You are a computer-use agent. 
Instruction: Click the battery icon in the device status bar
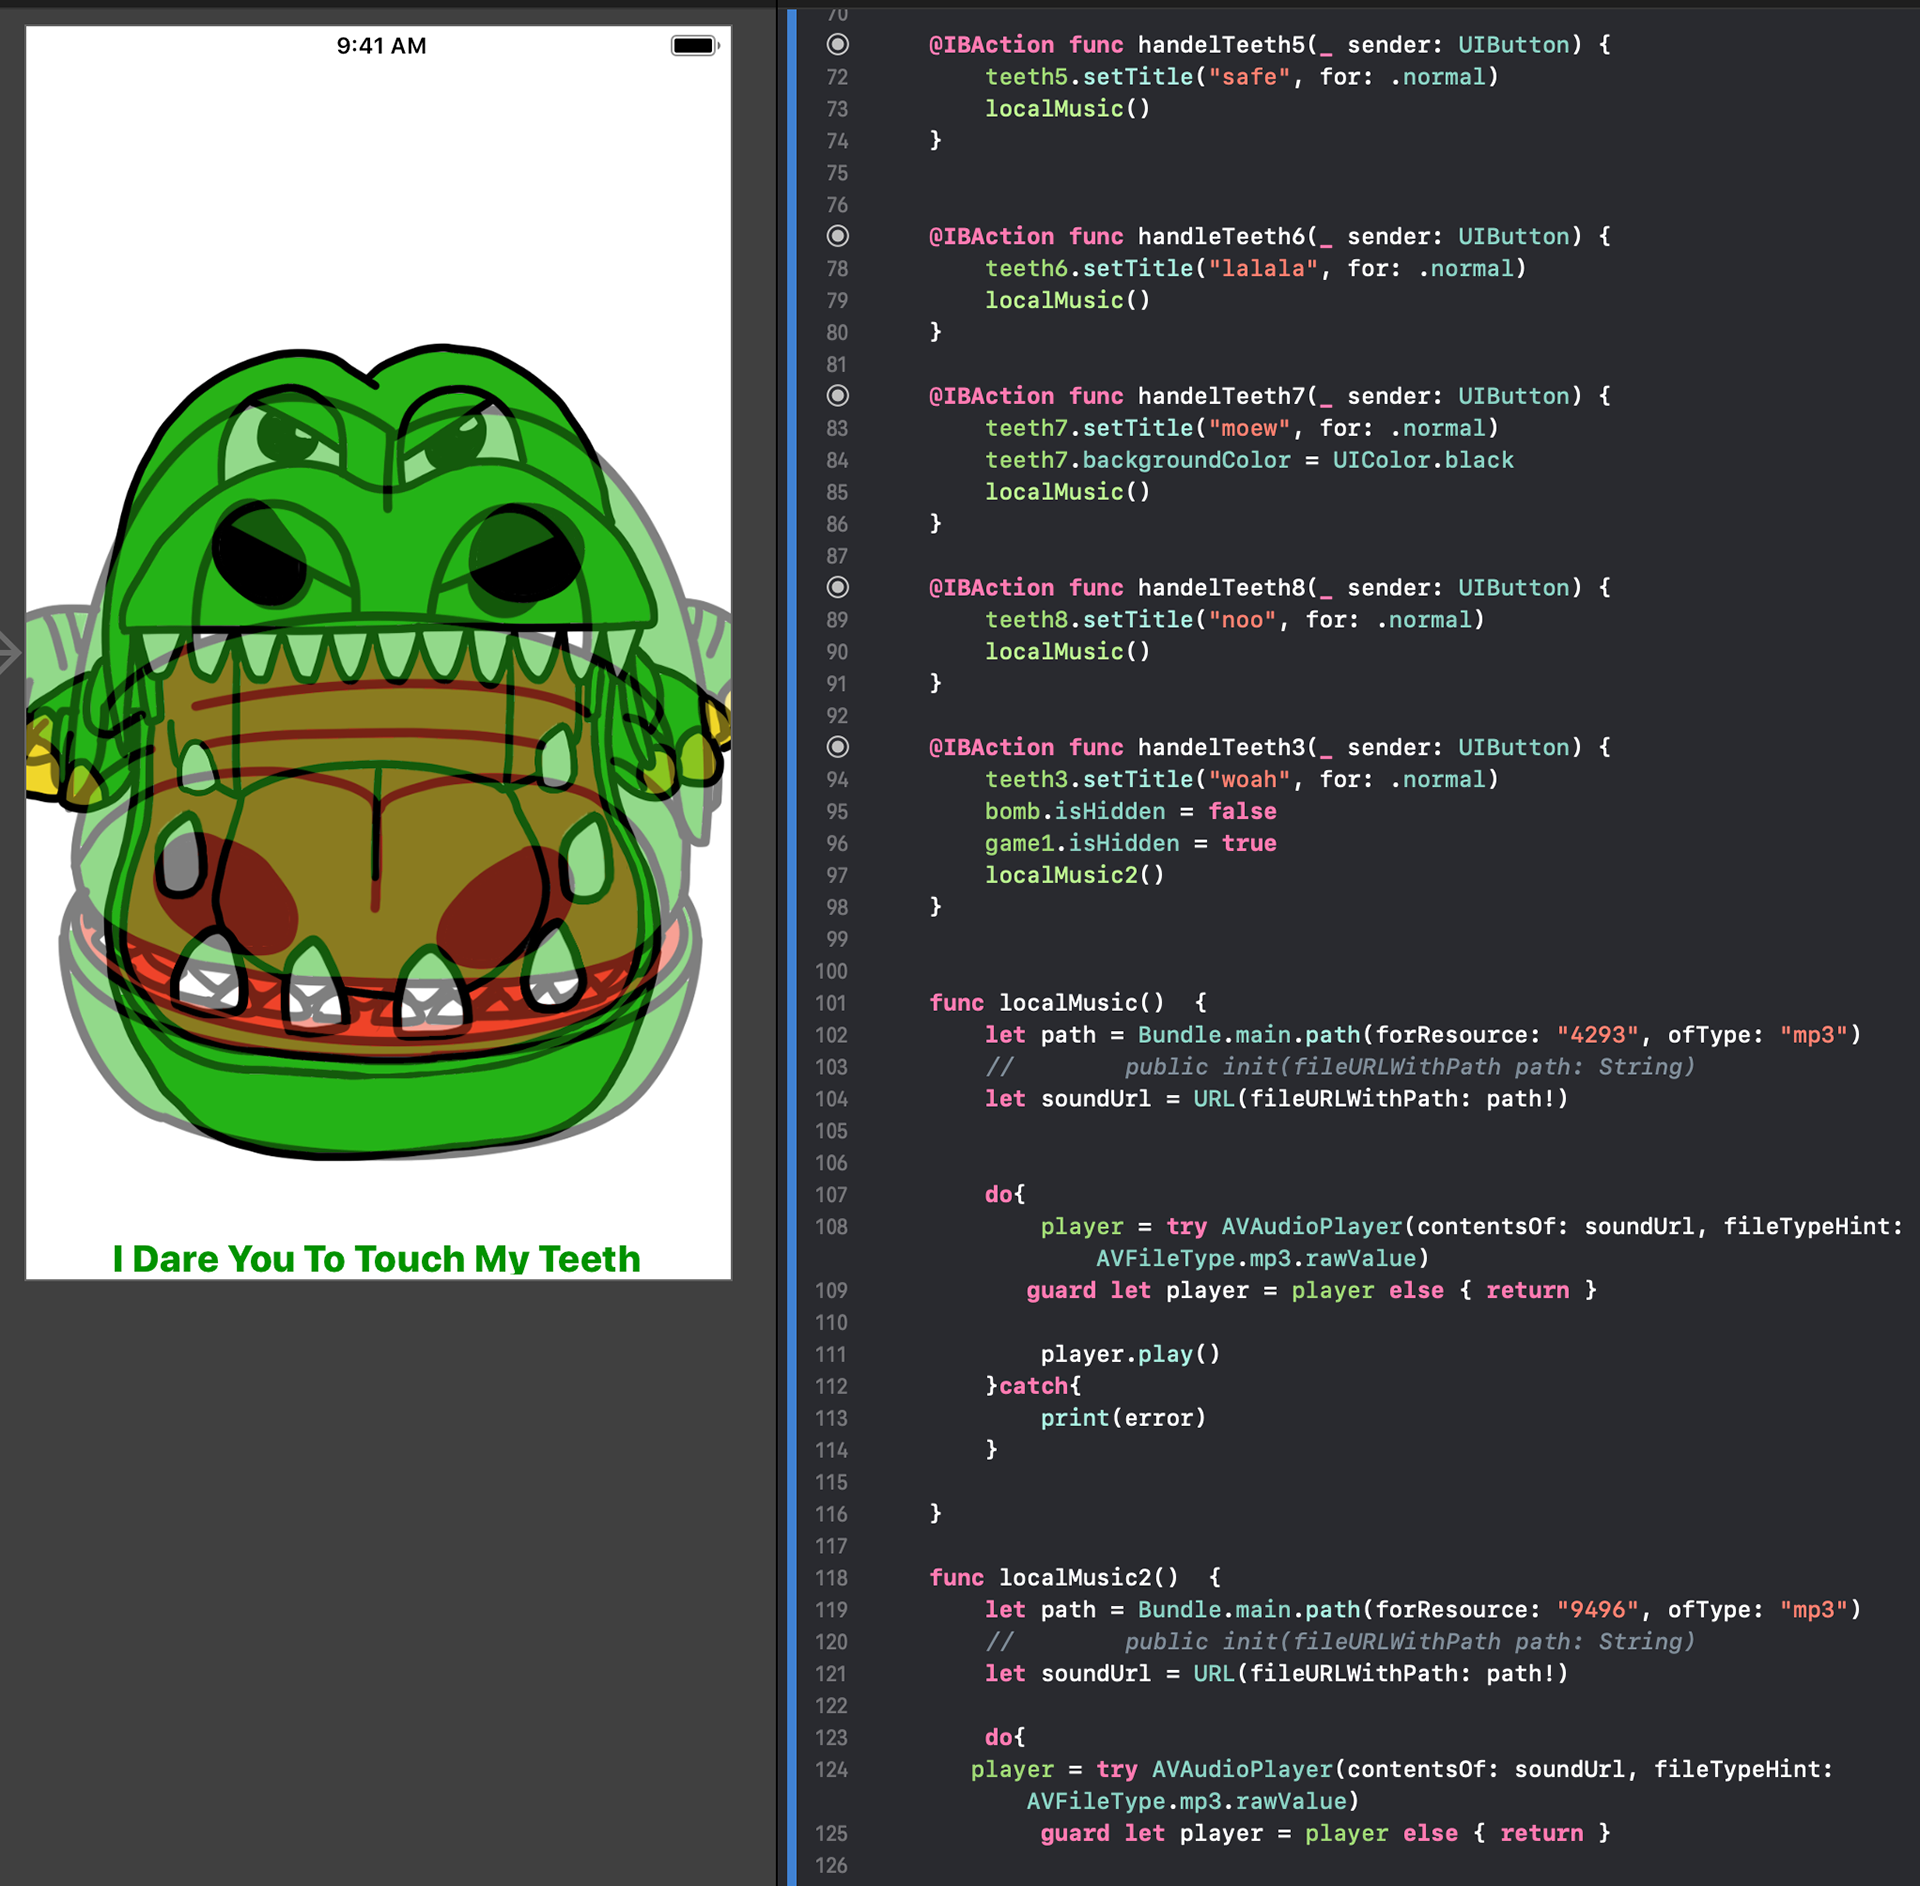[695, 46]
